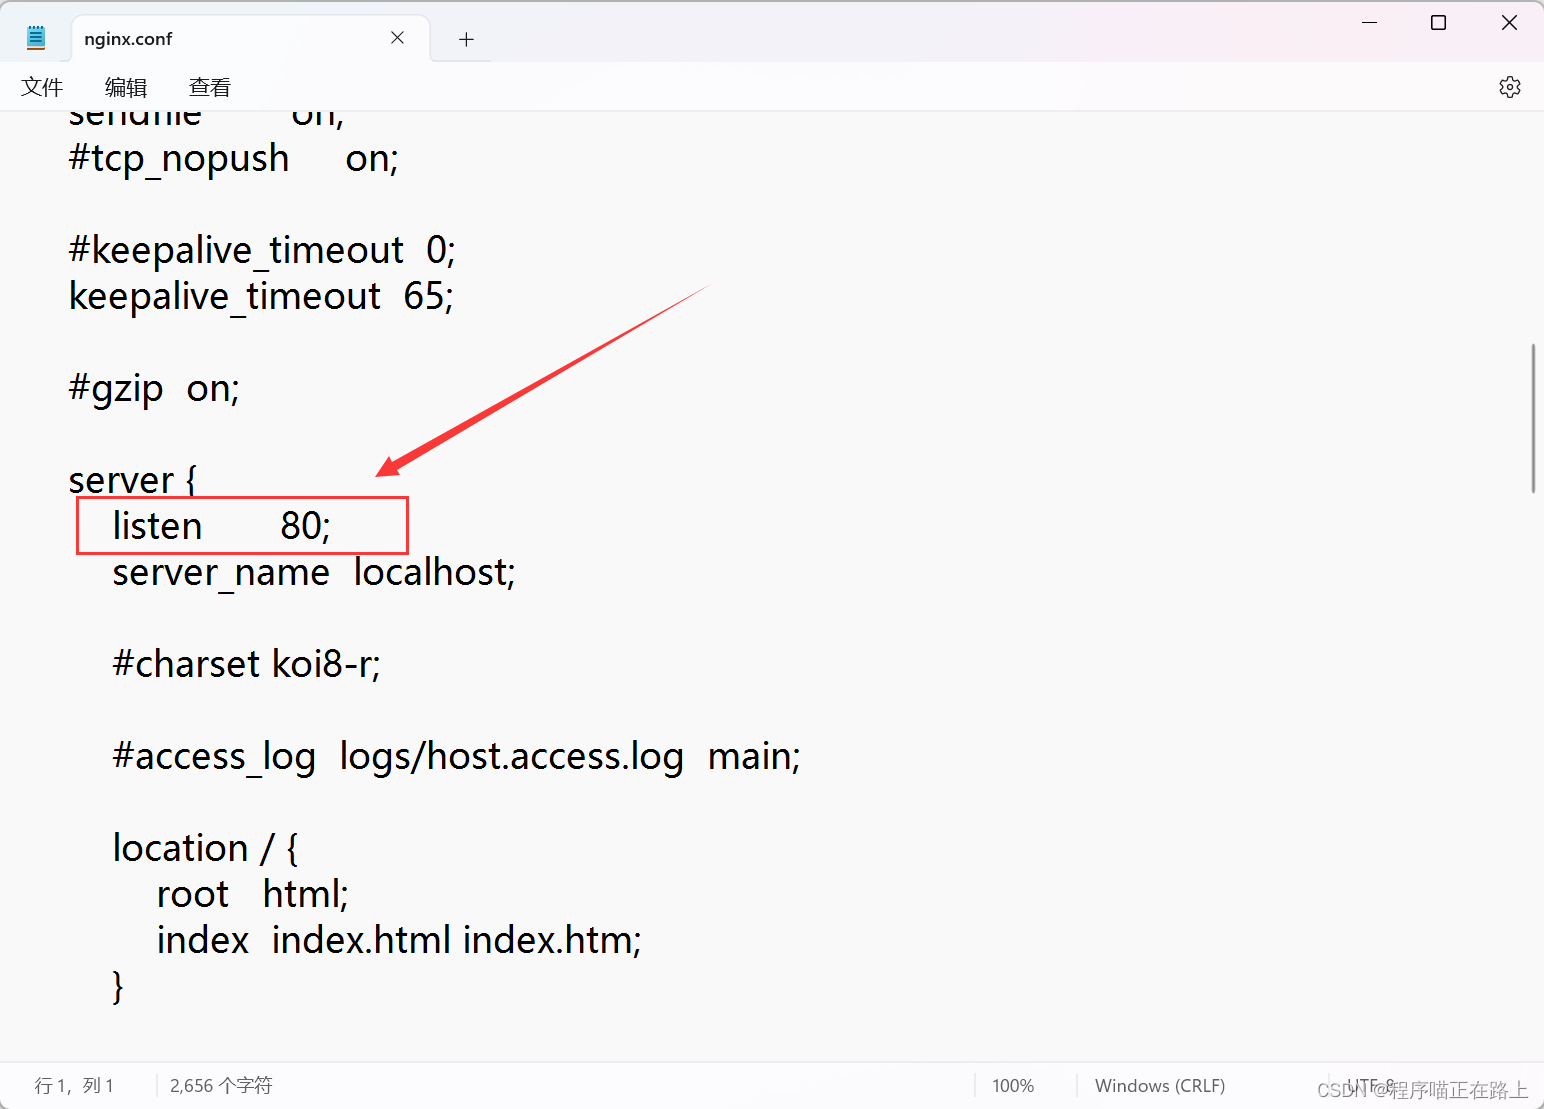Place cursor on 'server_name localhost;' line
The image size is (1544, 1109).
pos(314,573)
